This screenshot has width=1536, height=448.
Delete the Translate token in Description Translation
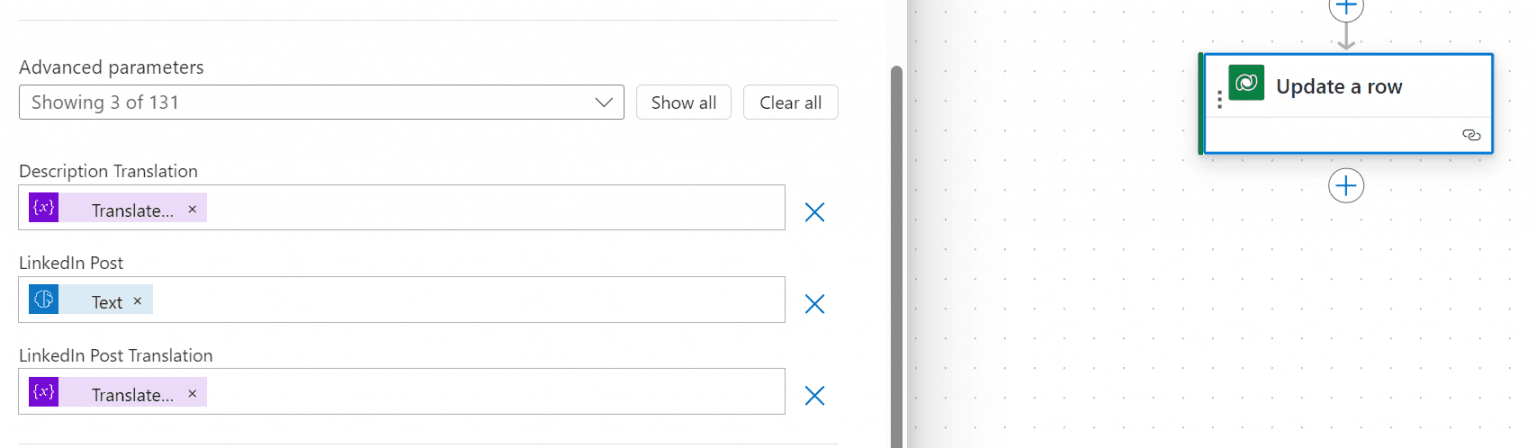point(192,209)
